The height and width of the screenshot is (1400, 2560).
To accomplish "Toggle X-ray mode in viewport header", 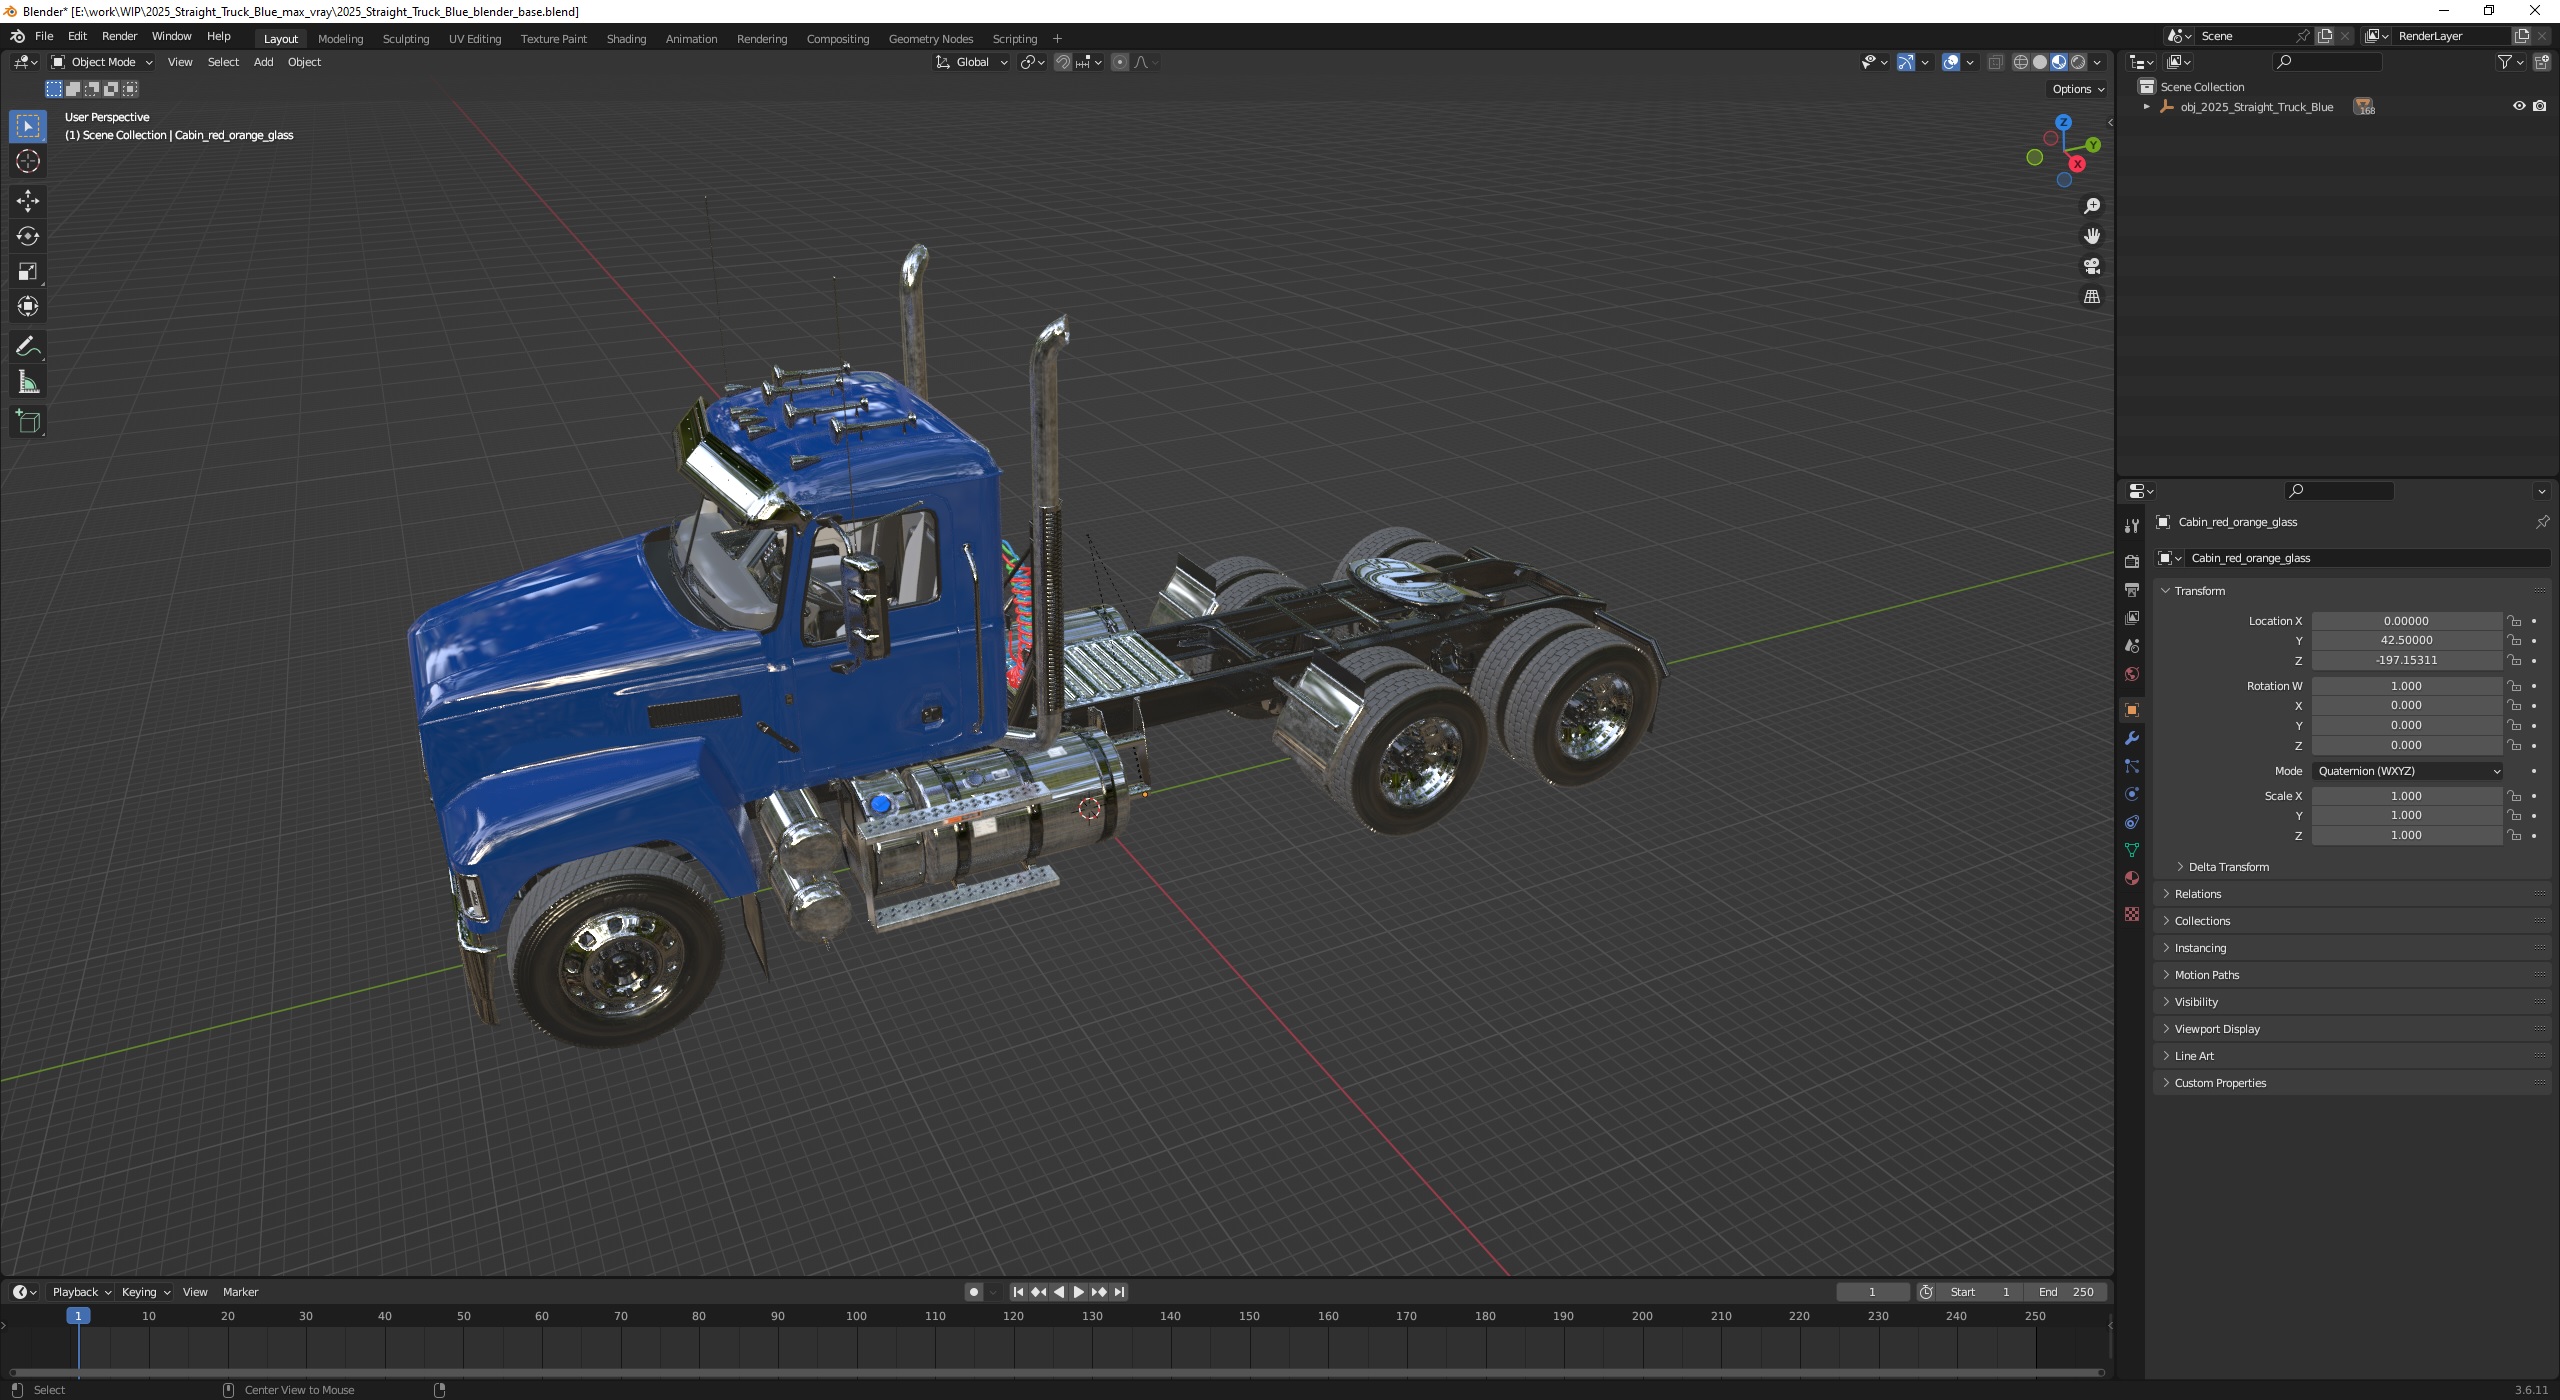I will pyautogui.click(x=1995, y=62).
